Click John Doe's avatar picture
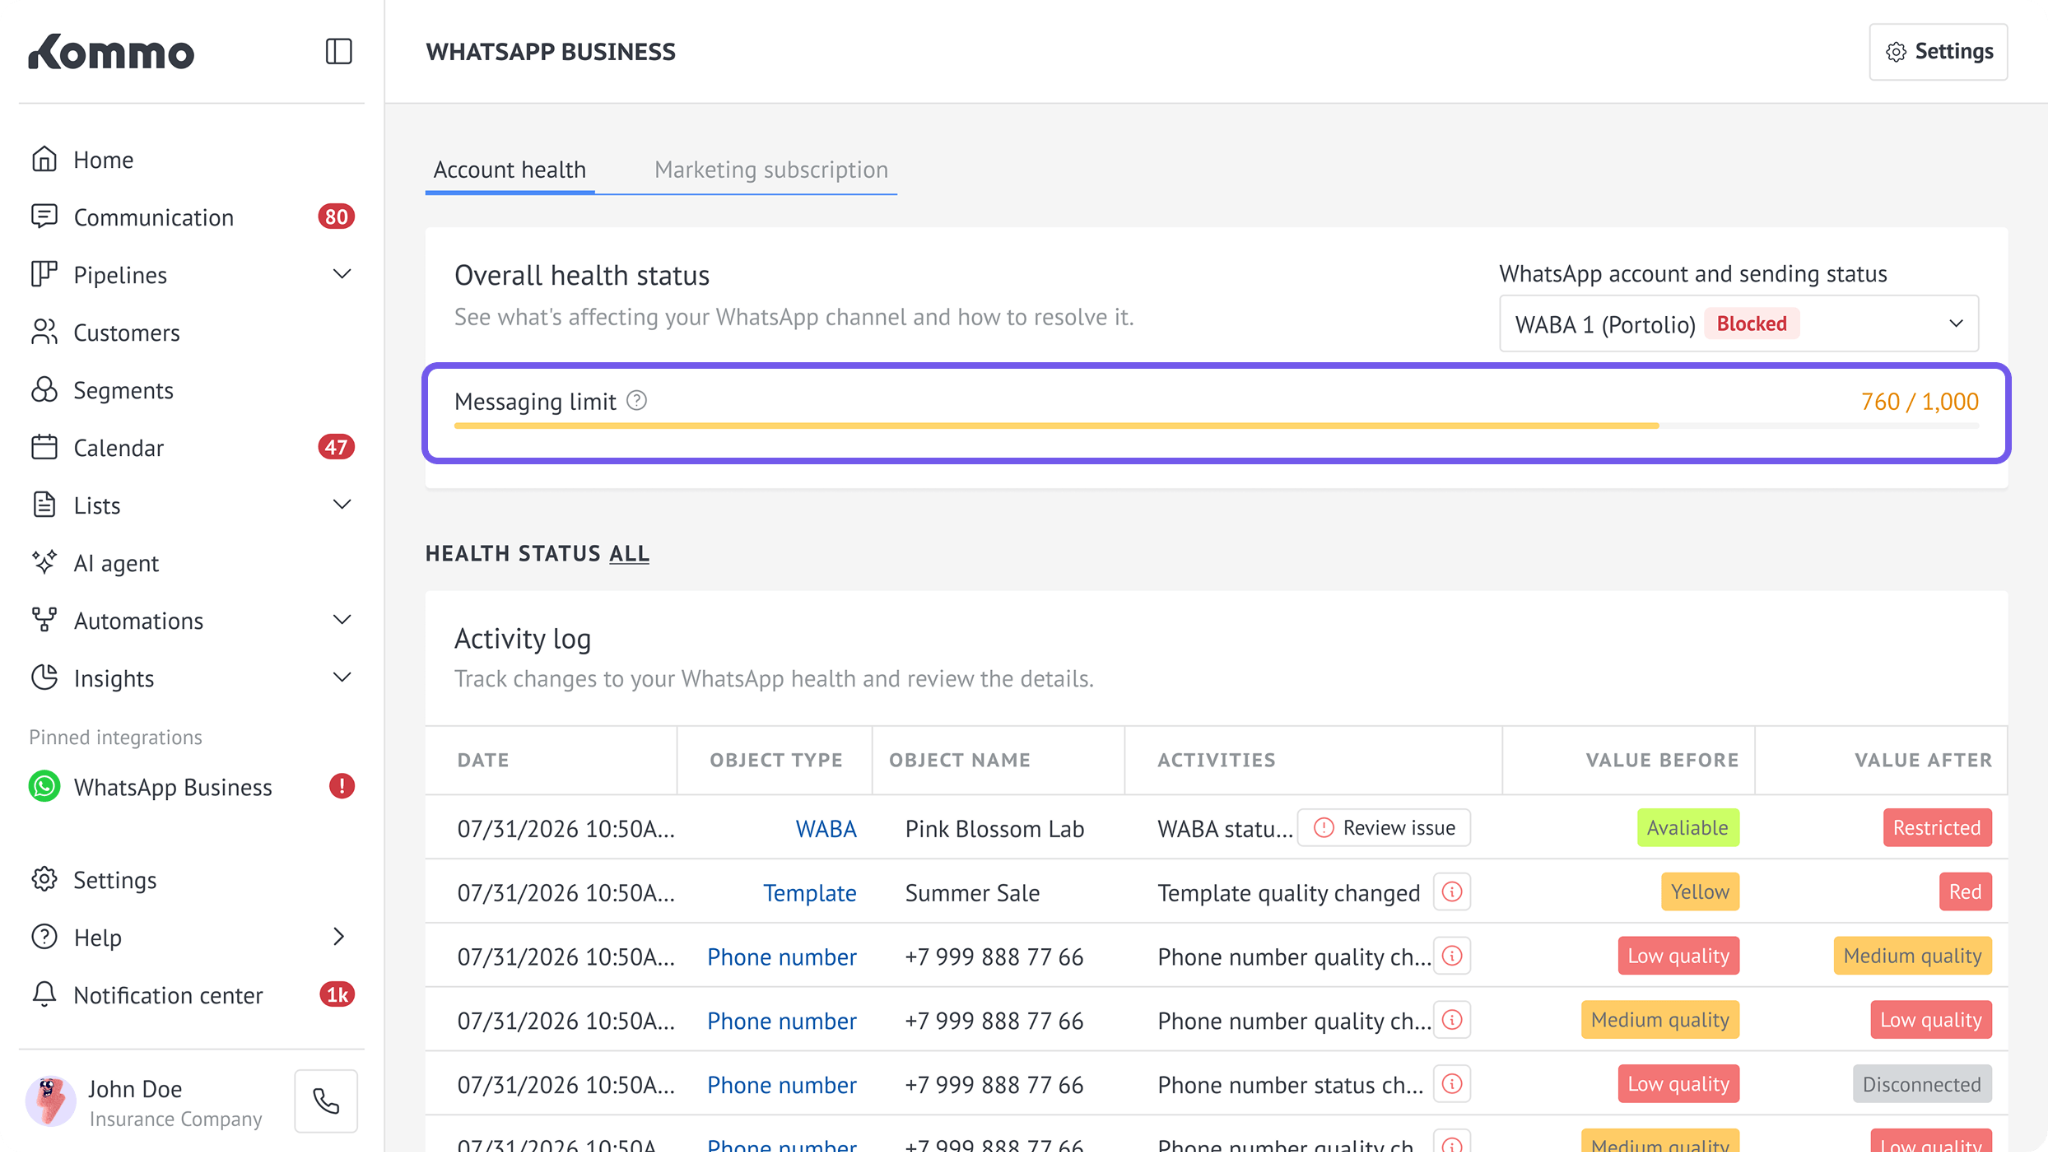 coord(50,1101)
